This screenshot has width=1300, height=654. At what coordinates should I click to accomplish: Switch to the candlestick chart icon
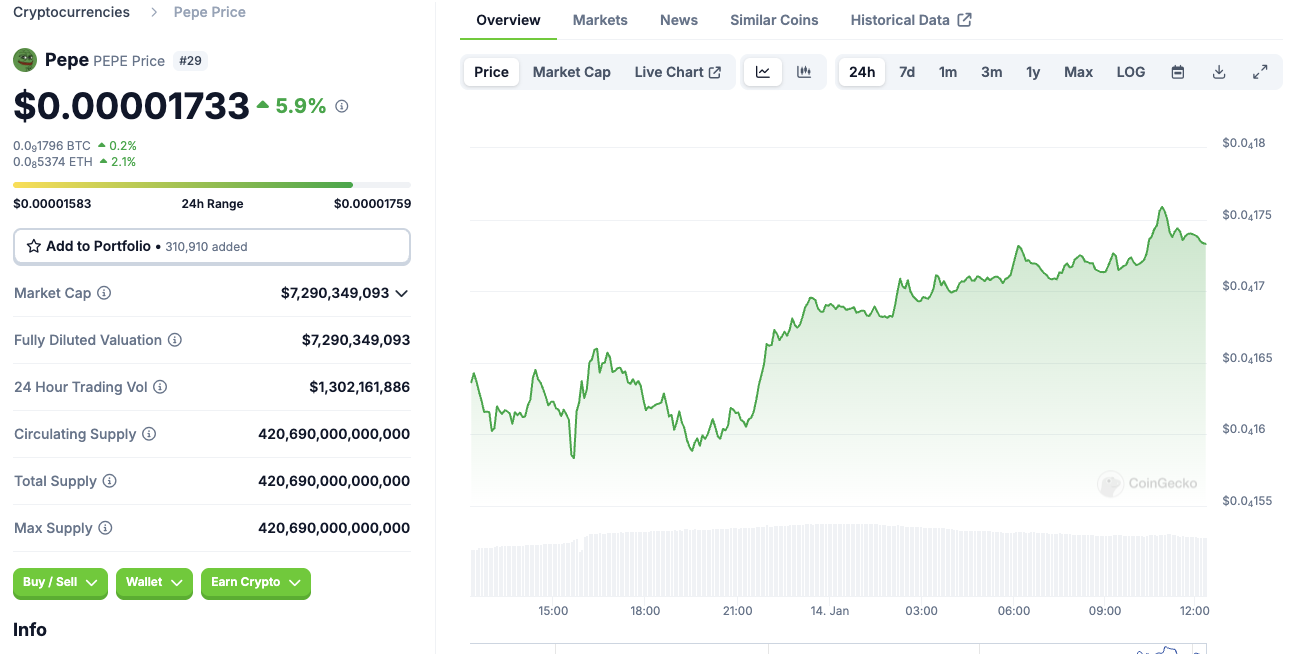point(804,72)
